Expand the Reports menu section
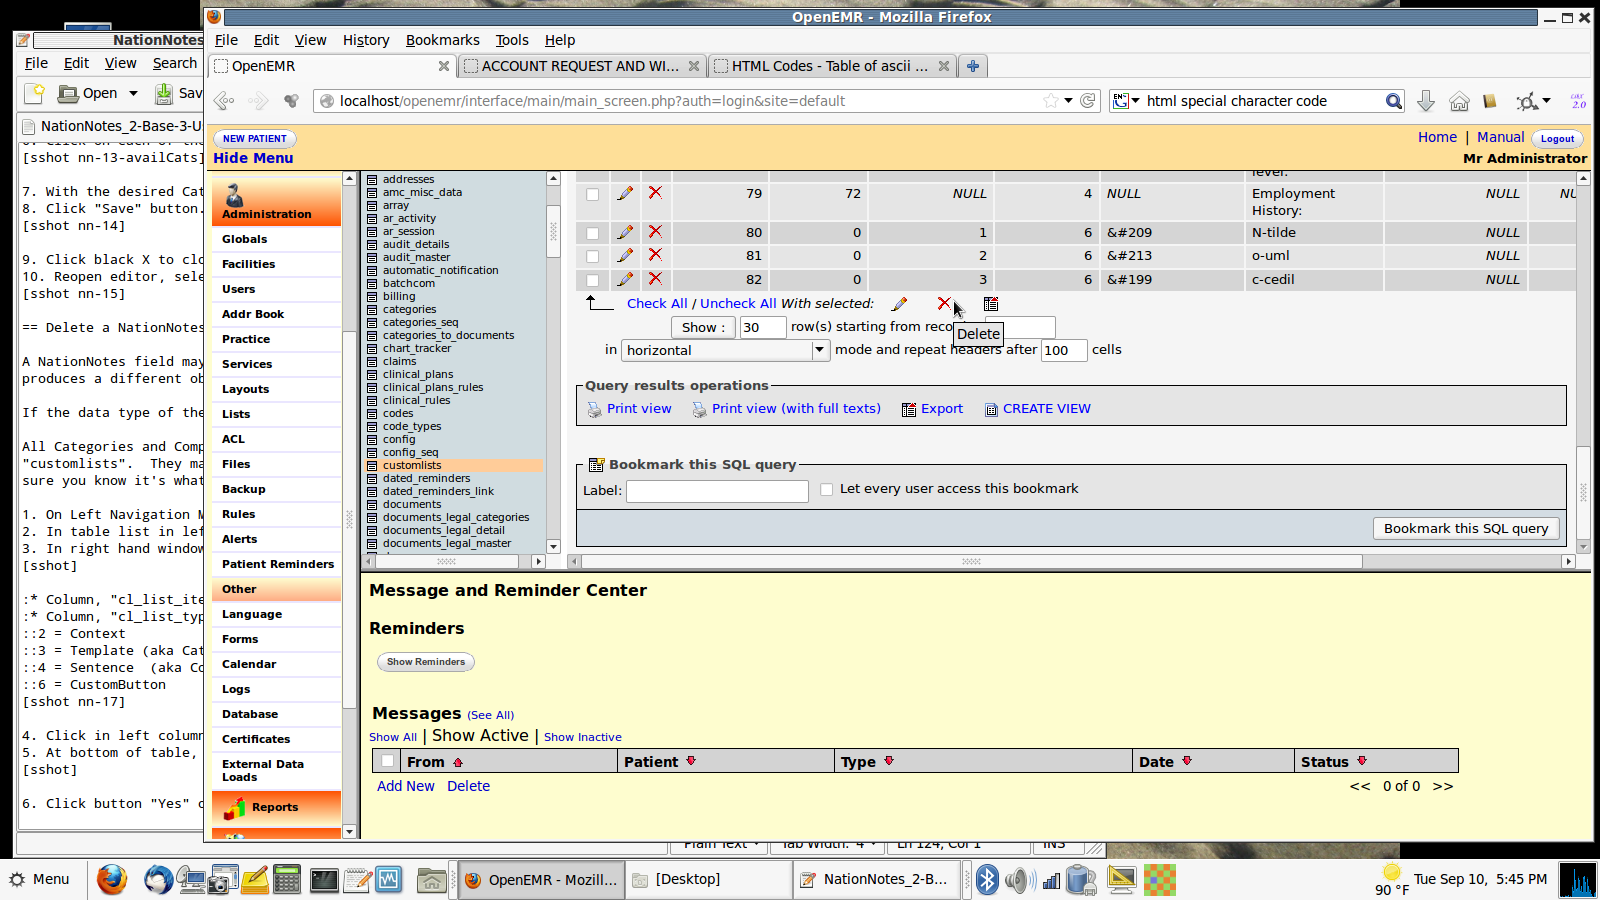 [276, 807]
